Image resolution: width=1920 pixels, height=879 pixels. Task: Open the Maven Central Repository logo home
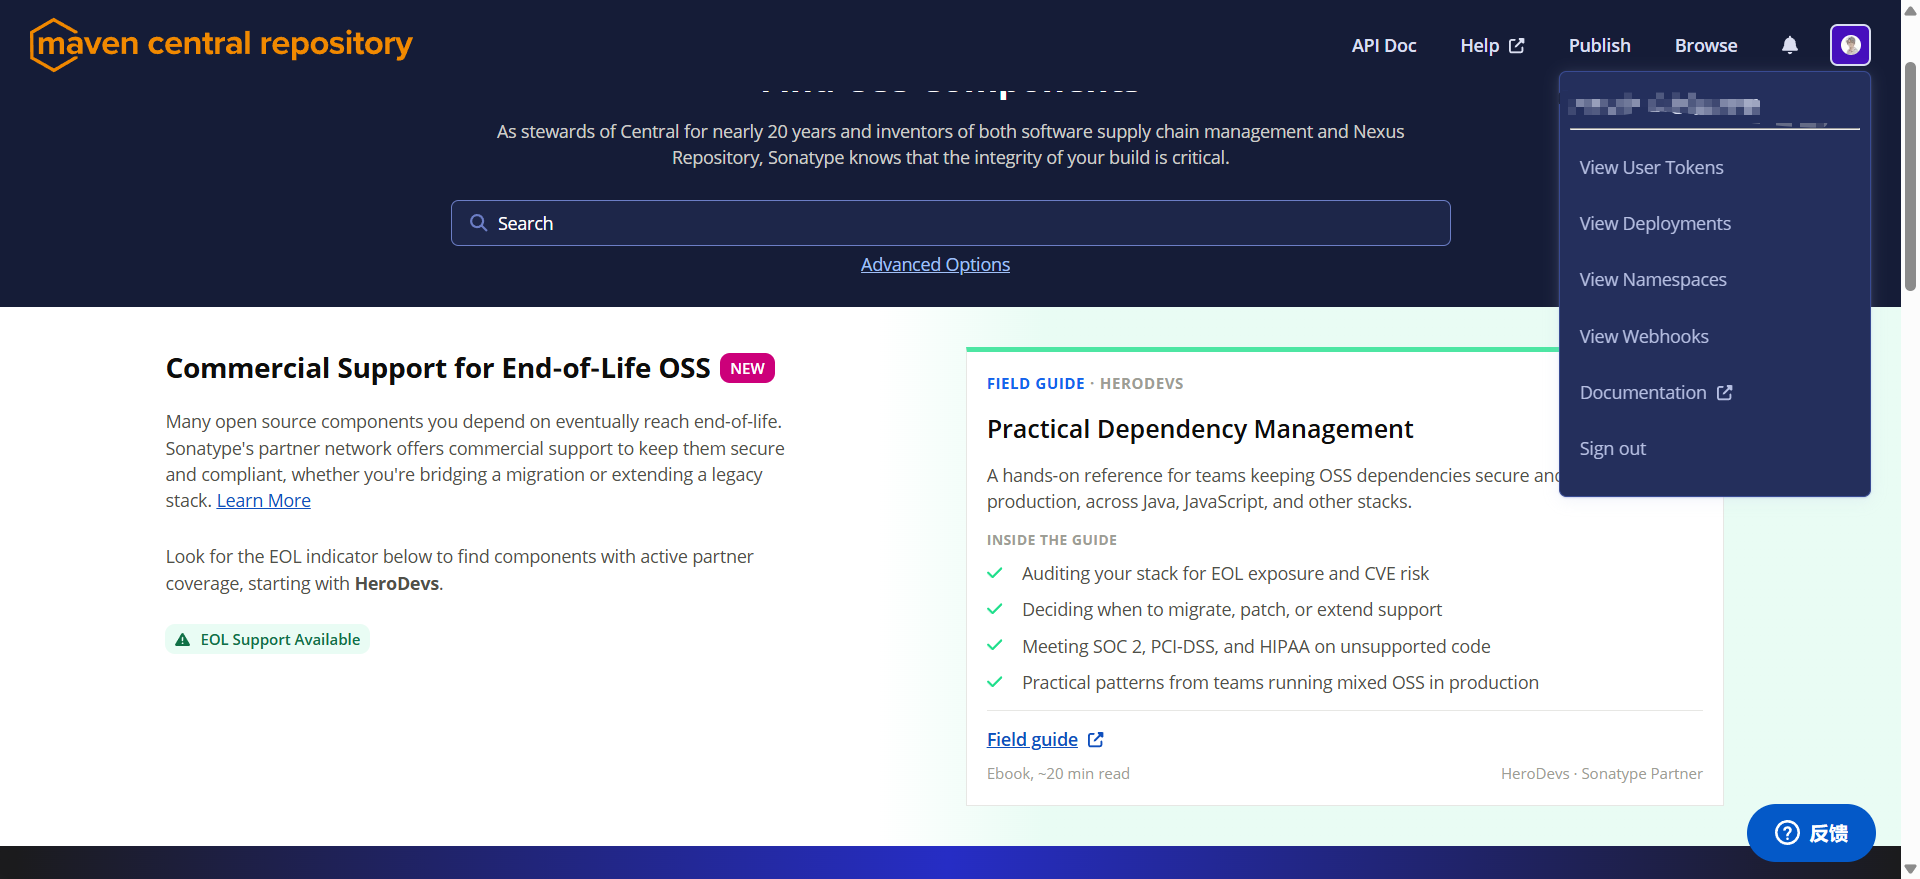221,45
